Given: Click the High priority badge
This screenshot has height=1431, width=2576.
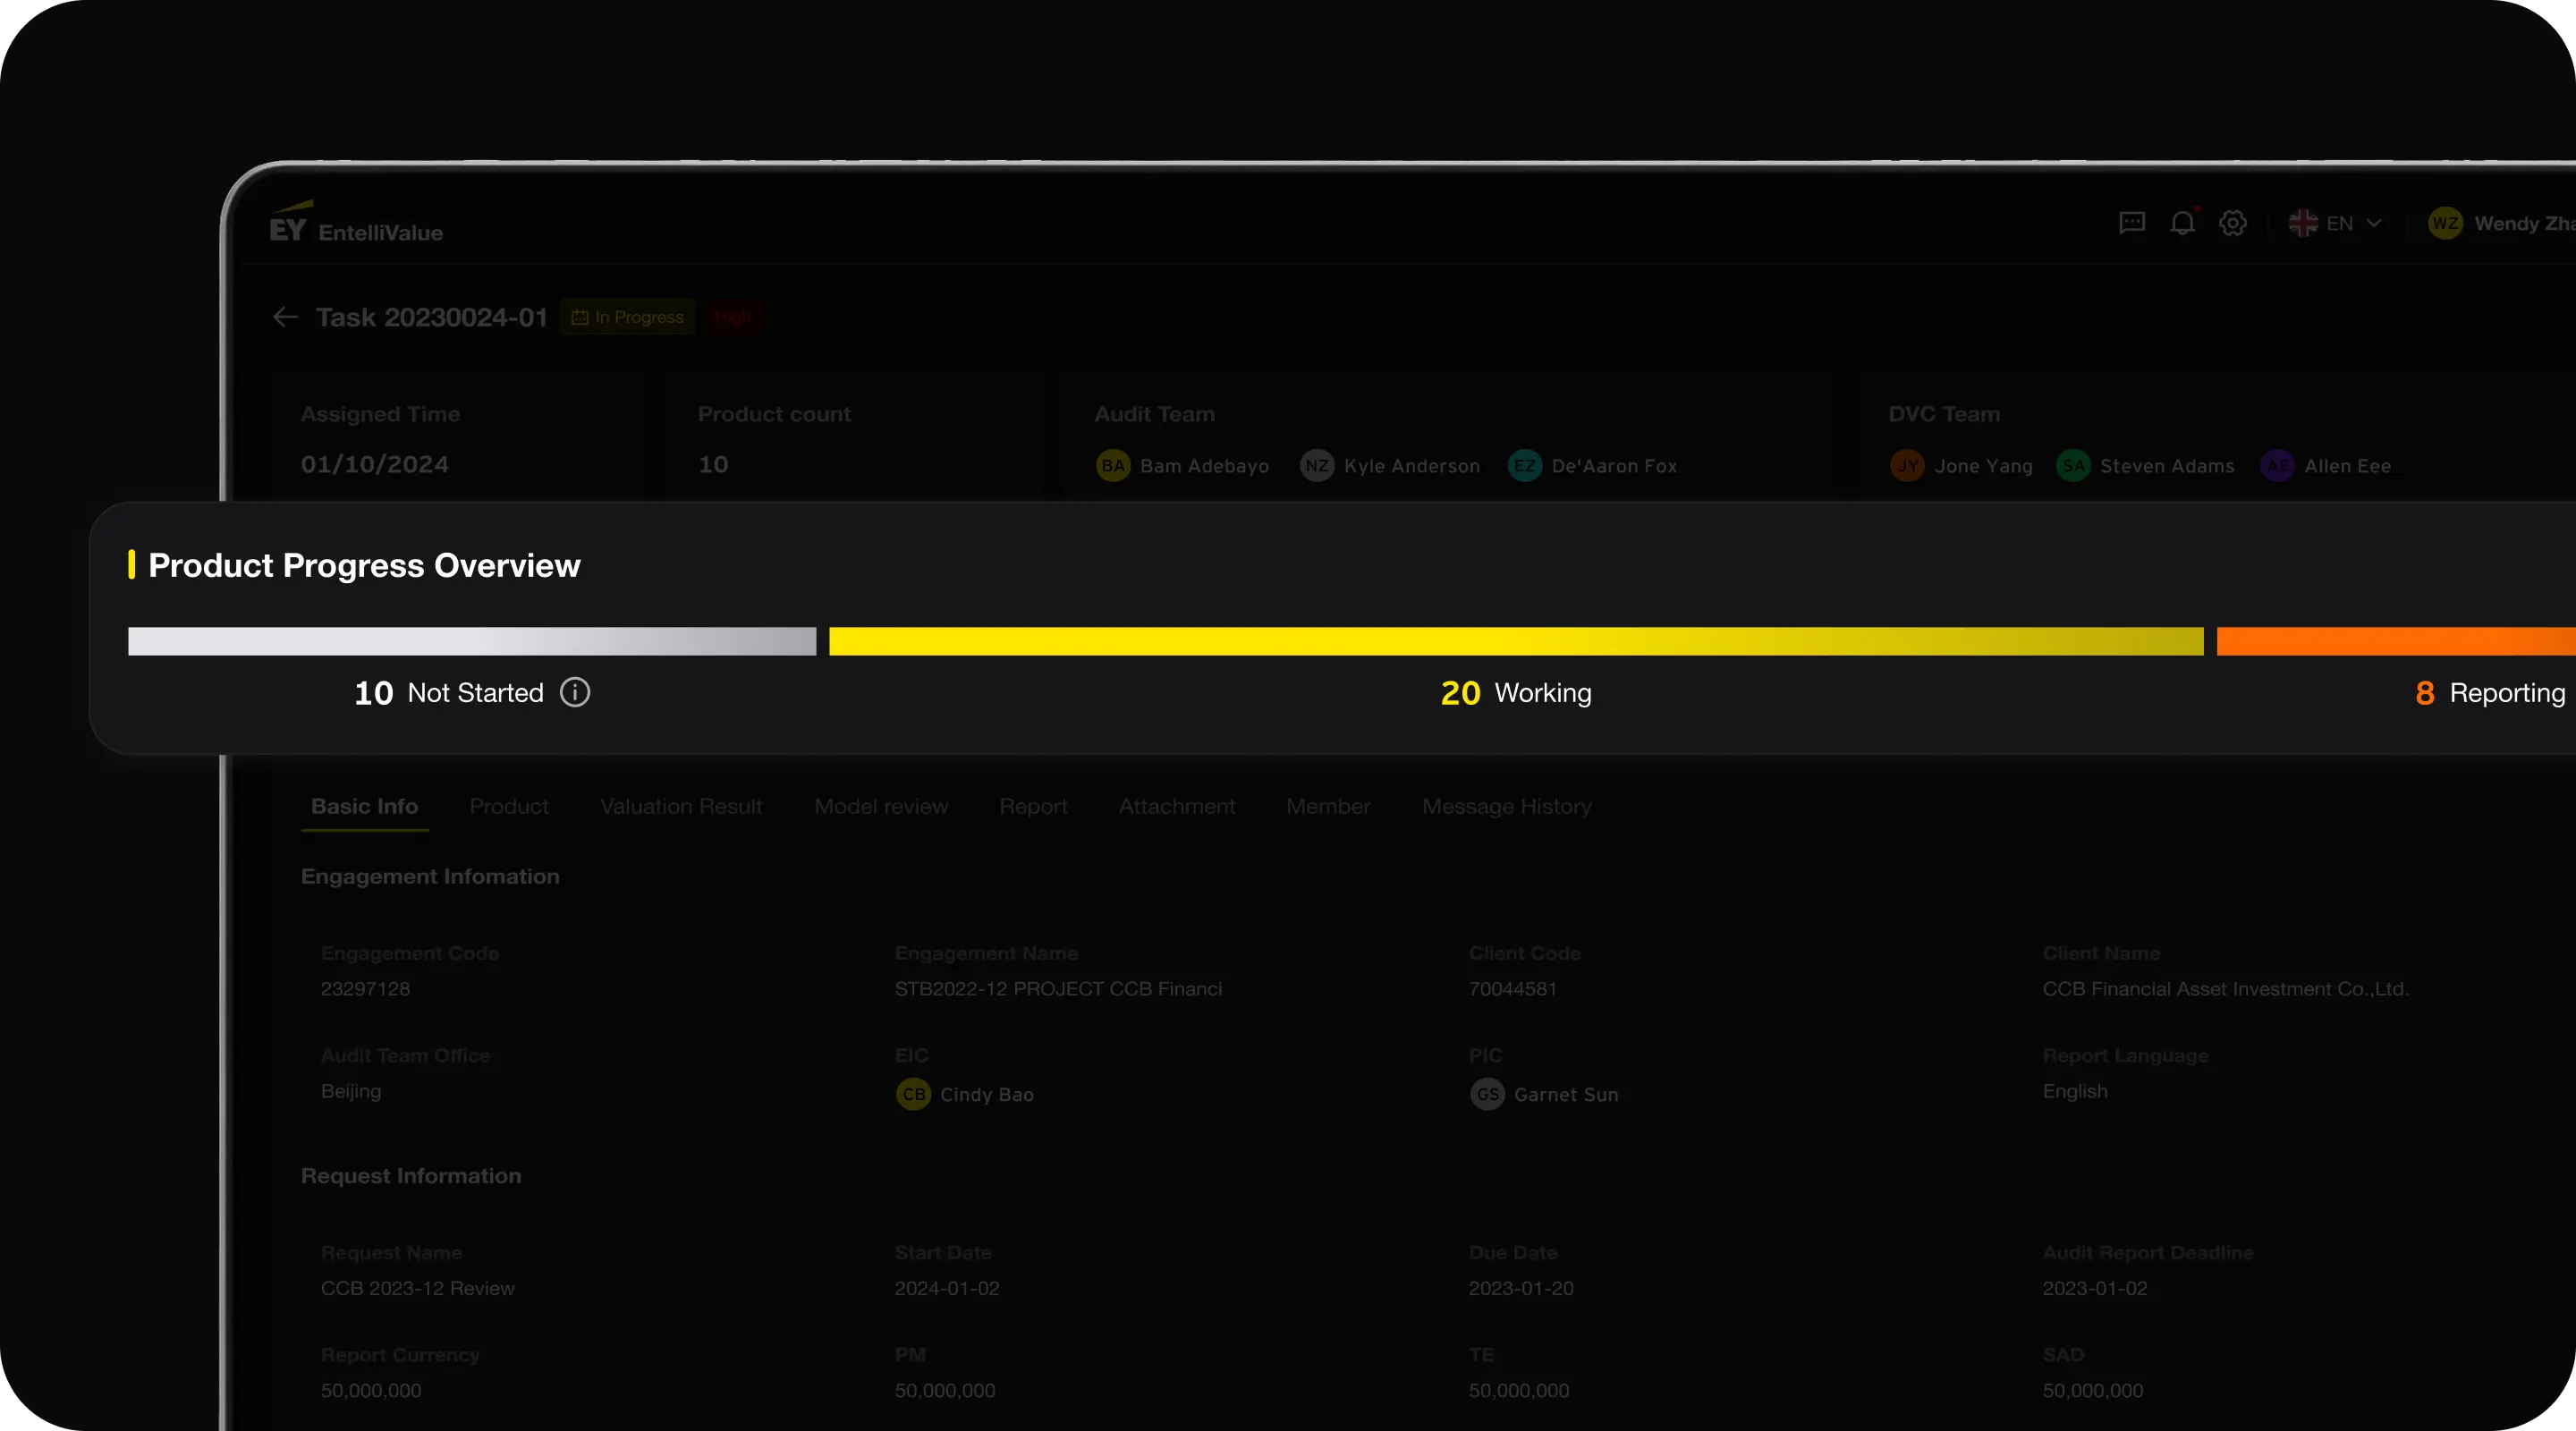Looking at the screenshot, I should pos(732,317).
